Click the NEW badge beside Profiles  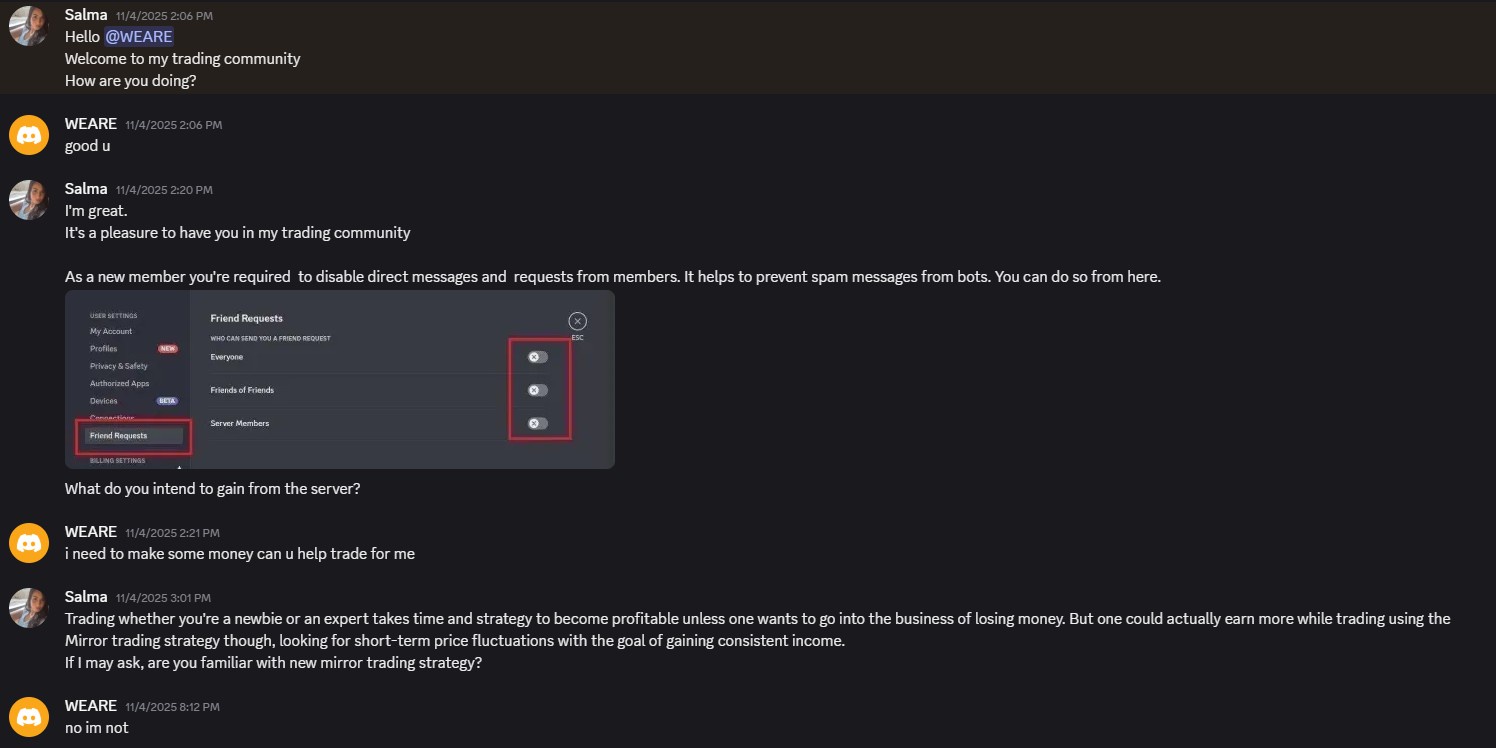click(x=168, y=348)
